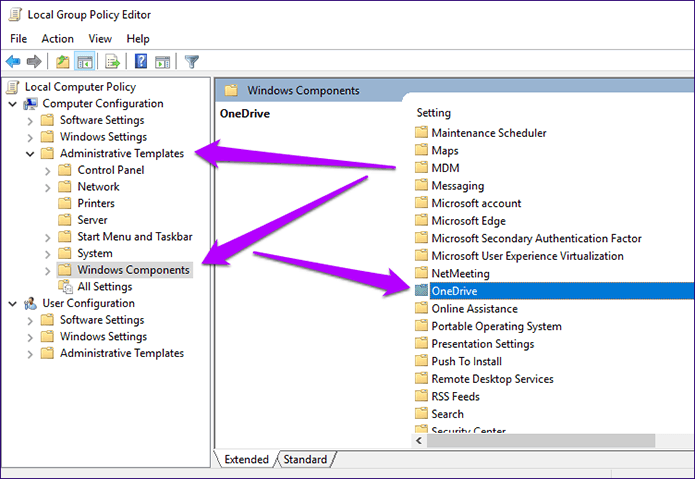695x479 pixels.
Task: Open the File menu
Action: [19, 39]
